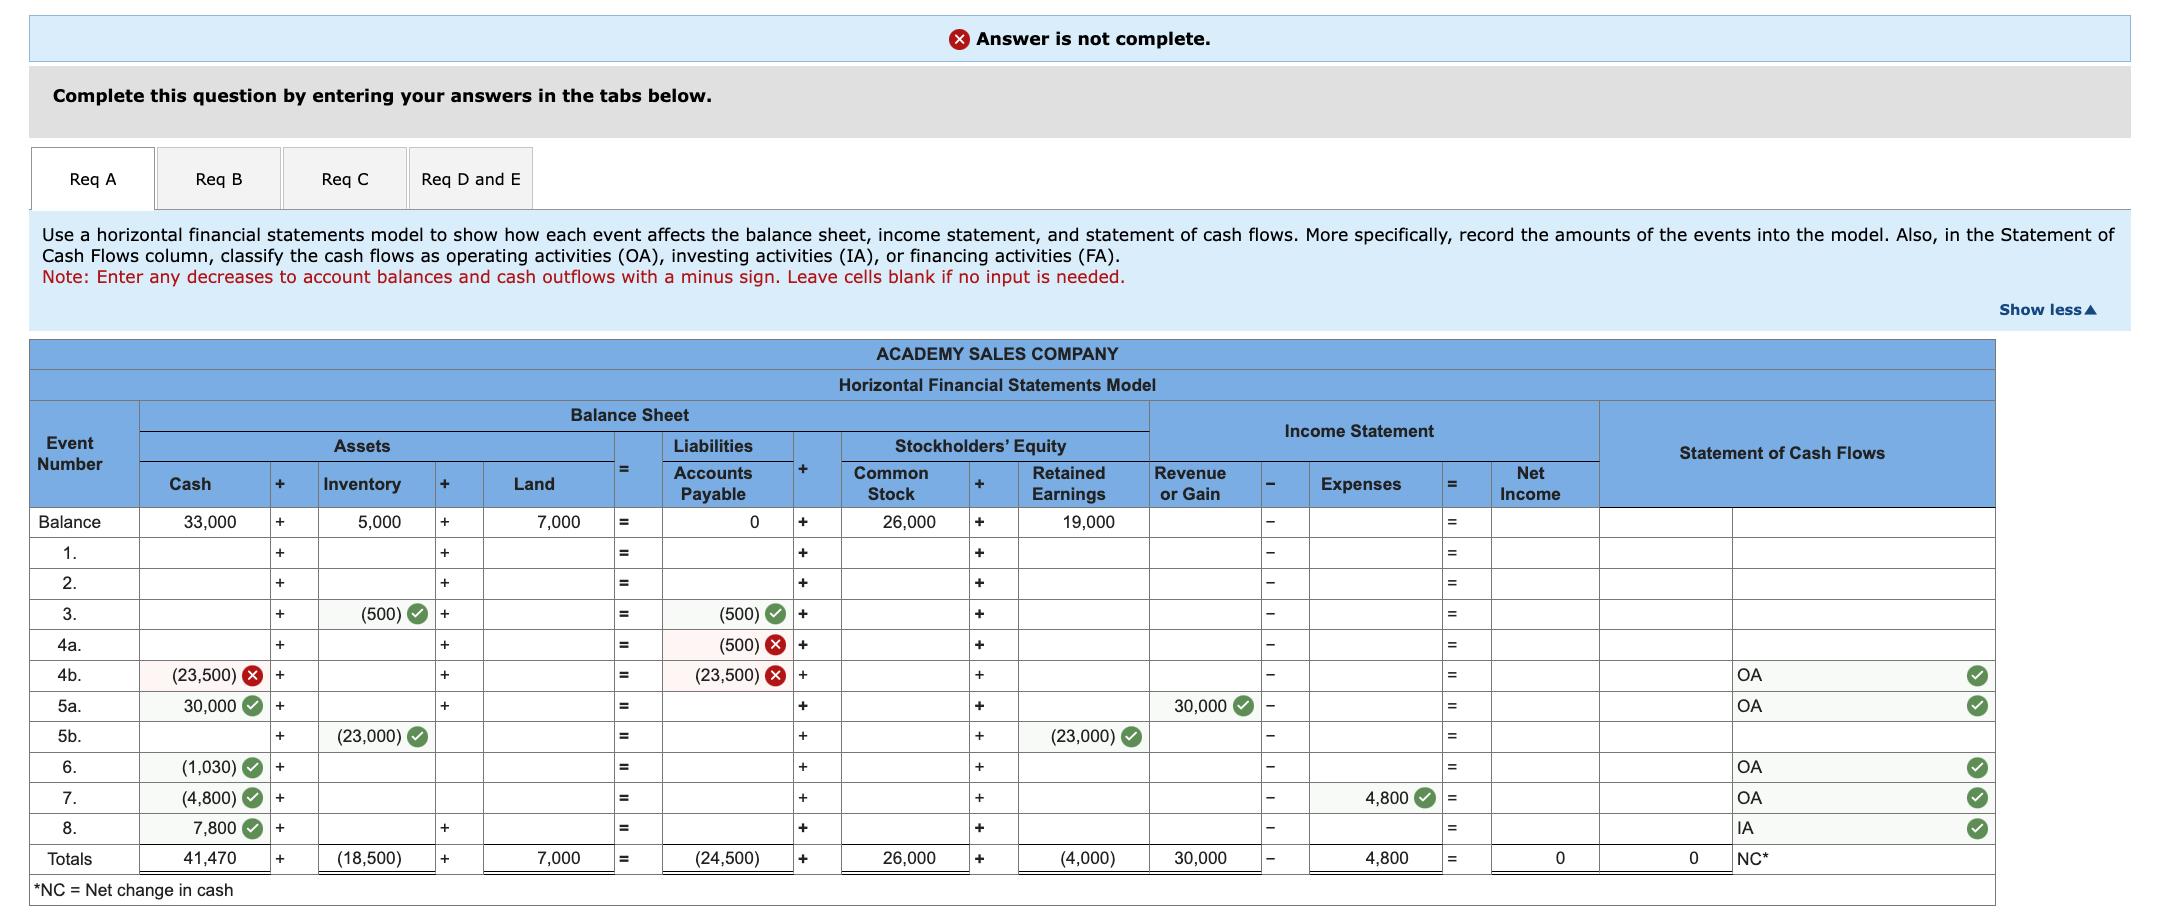The height and width of the screenshot is (912, 2172).
Task: Click green check next to Revenue 30,000 in row 5a
Action: (x=1243, y=706)
